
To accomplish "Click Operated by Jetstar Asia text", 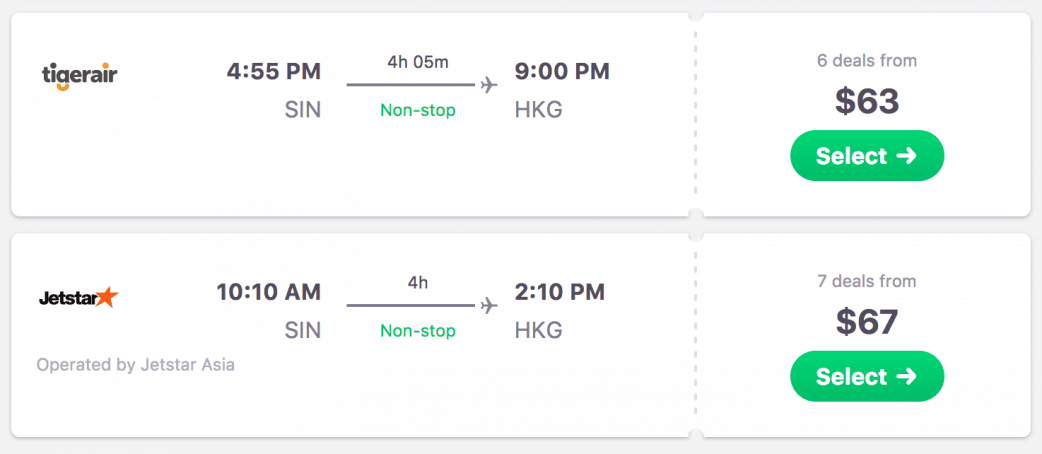I will point(136,365).
